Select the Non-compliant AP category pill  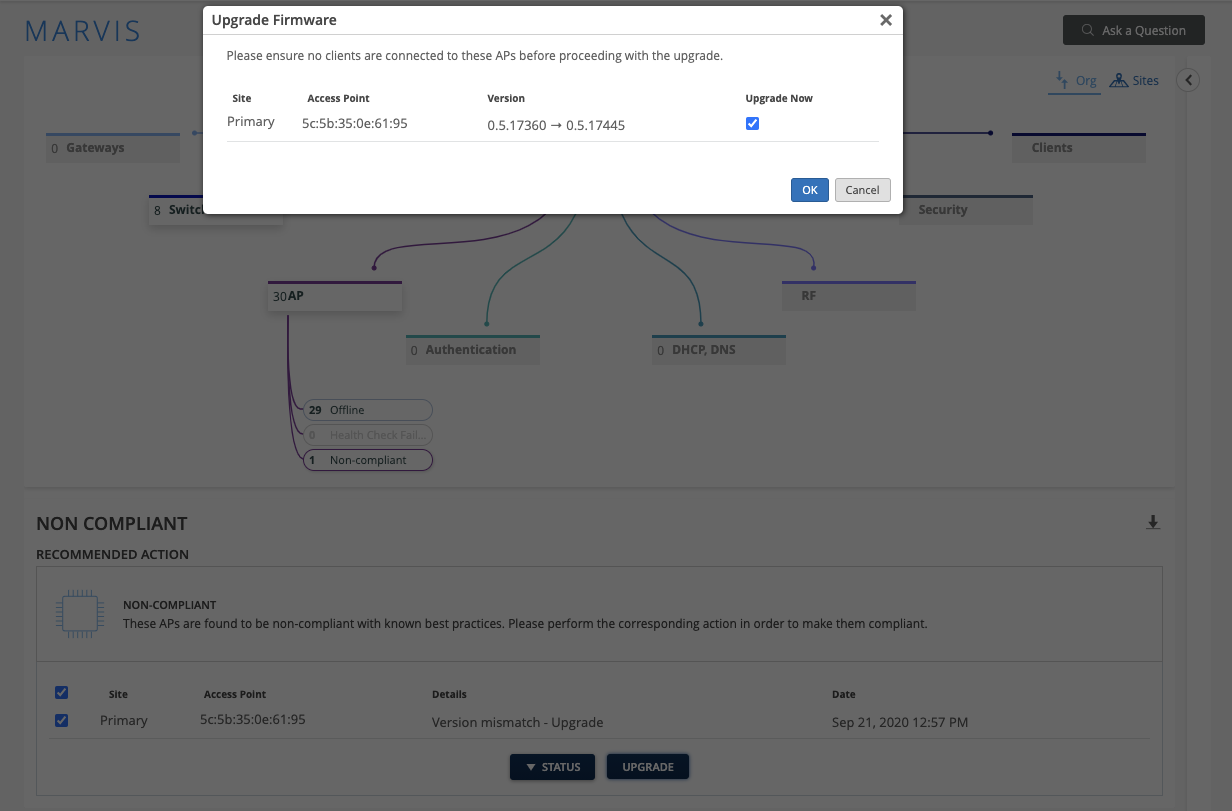[x=368, y=460]
